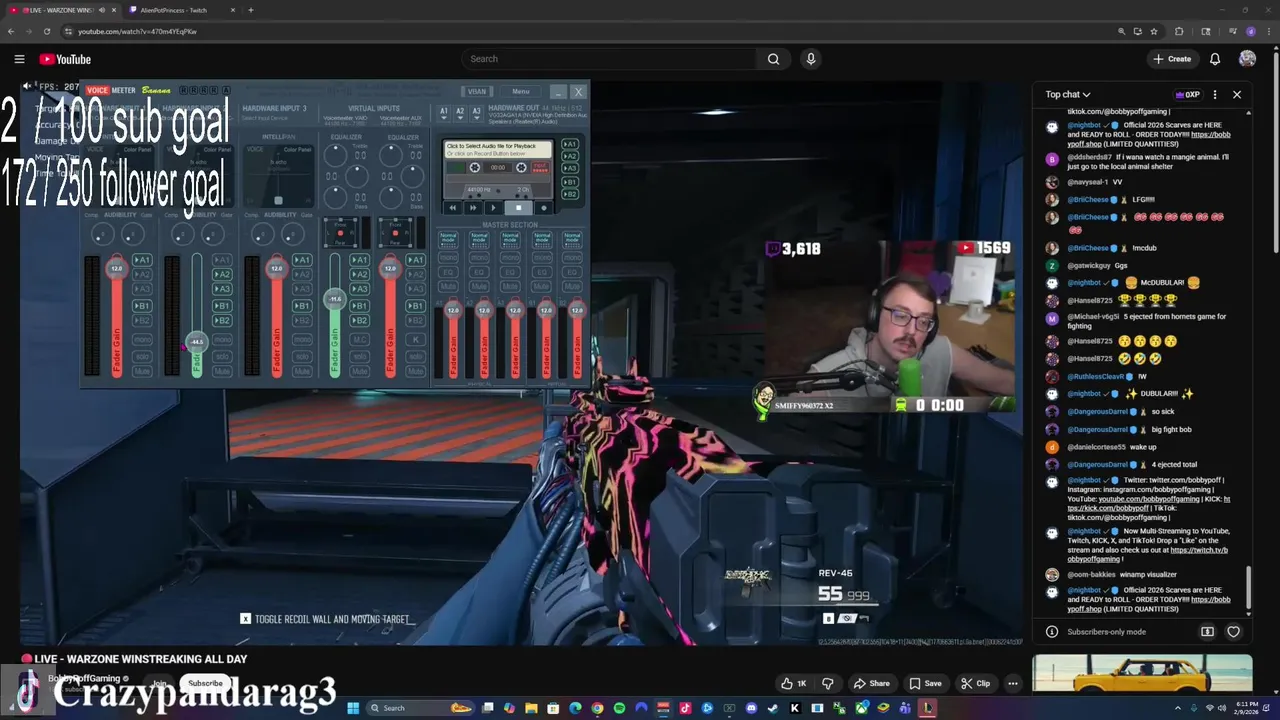
Task: Go to the YouTube home logo
Action: pos(65,59)
